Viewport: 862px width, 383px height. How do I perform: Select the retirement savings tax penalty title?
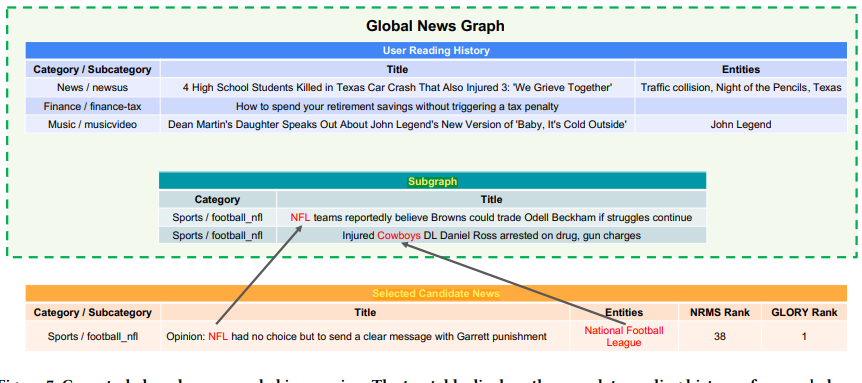[x=397, y=106]
